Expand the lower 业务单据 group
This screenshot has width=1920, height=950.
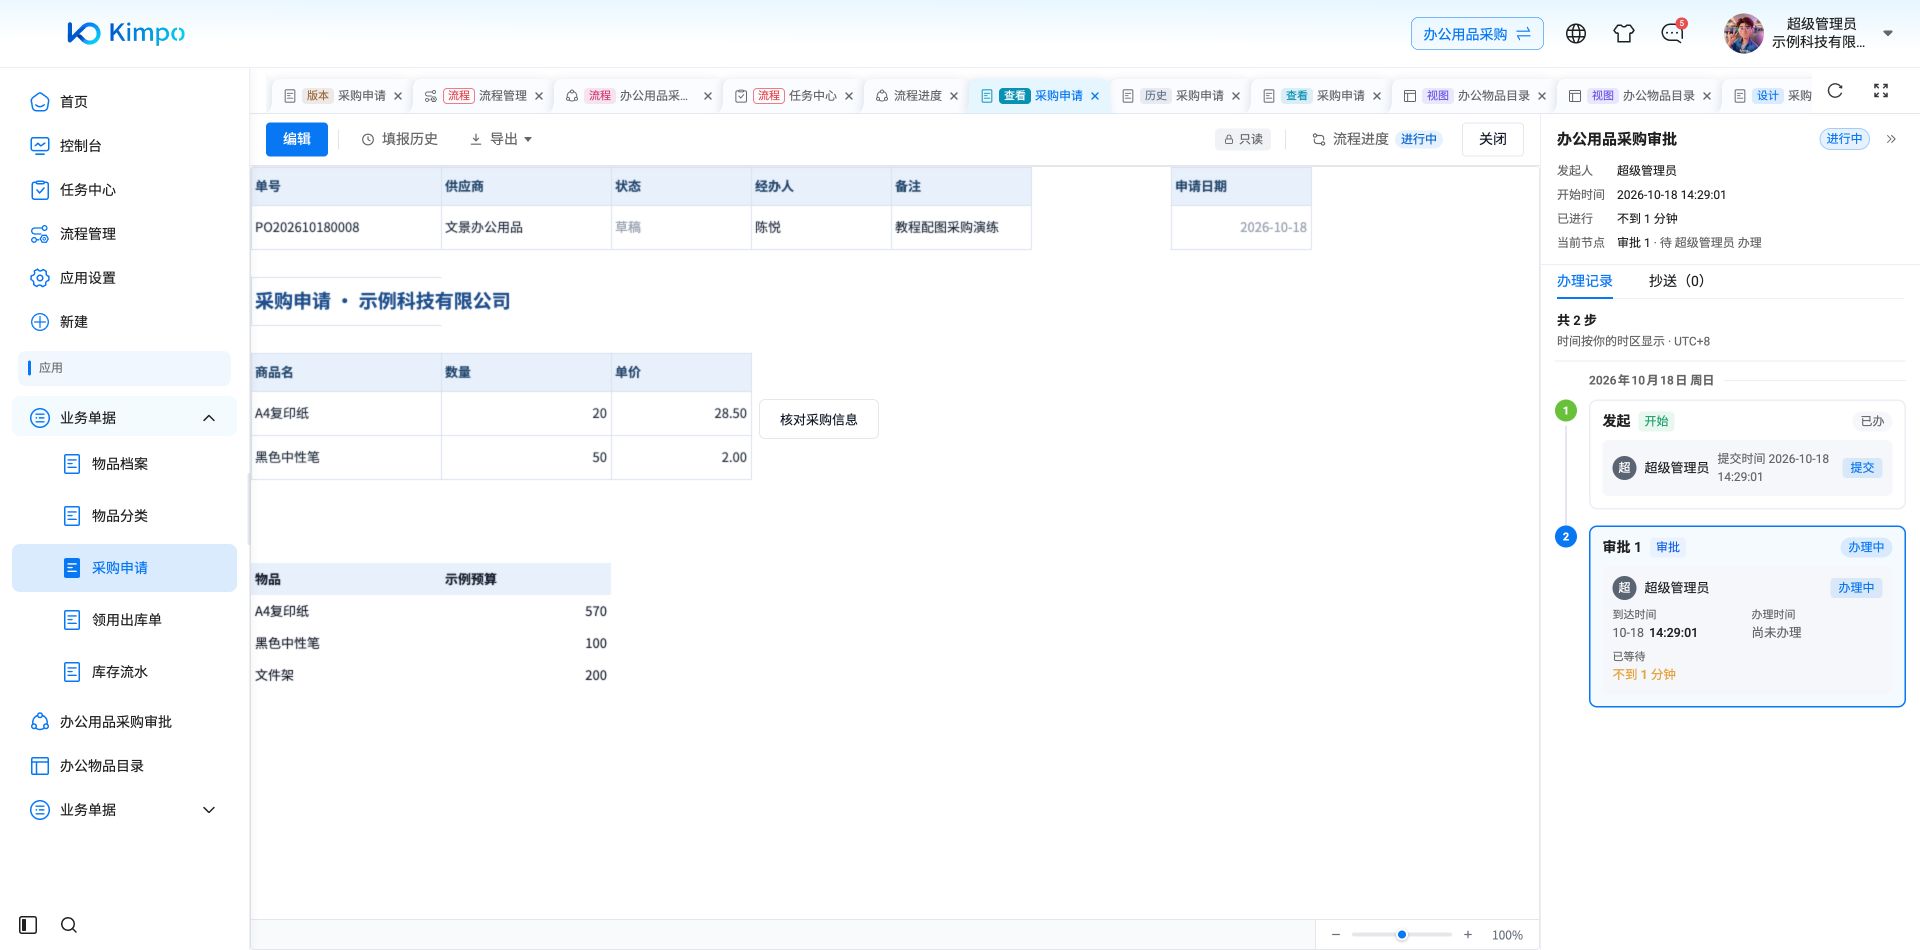pyautogui.click(x=124, y=810)
